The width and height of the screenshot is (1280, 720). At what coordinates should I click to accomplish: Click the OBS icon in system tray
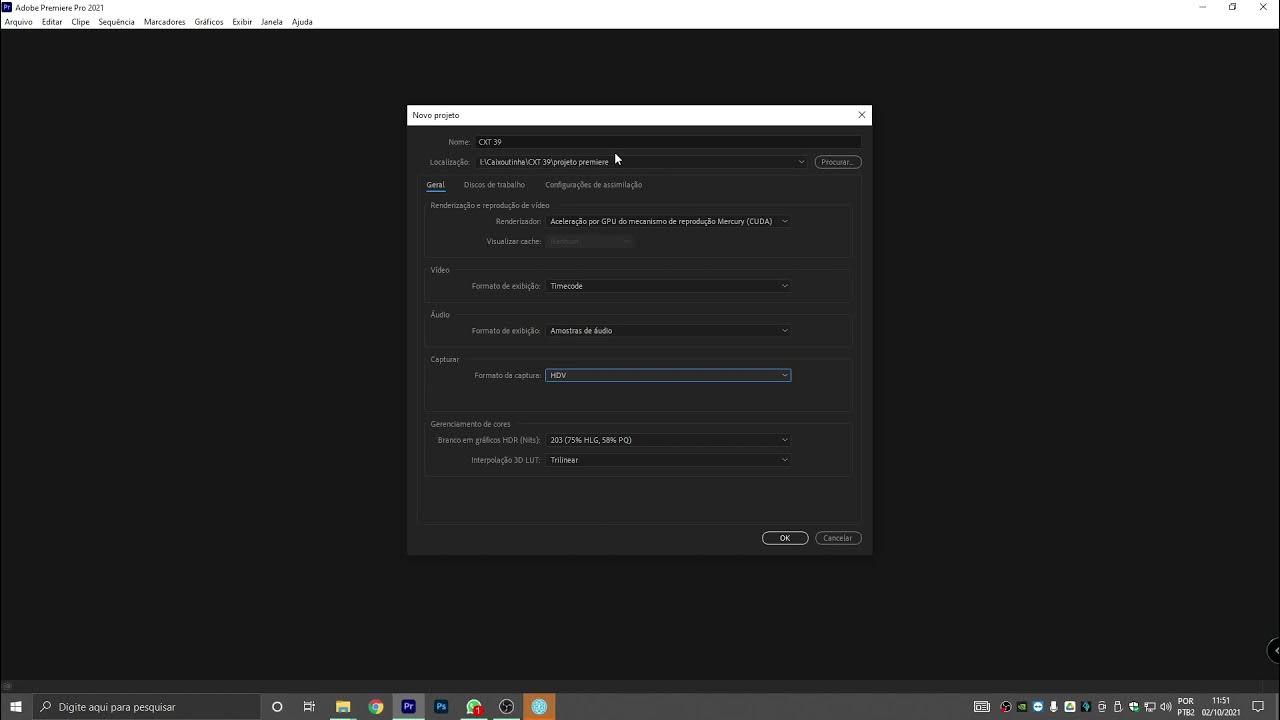[1006, 707]
